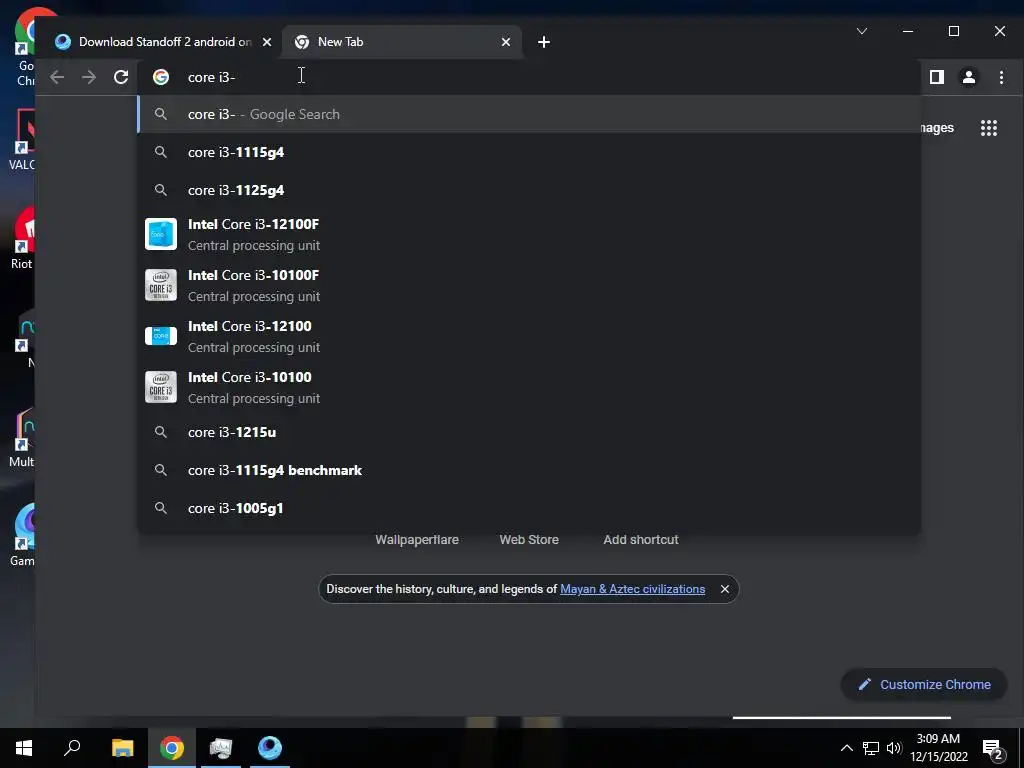This screenshot has width=1024, height=768.
Task: Pick the plain Intel Core i3-12100 suggestion
Action: click(529, 336)
